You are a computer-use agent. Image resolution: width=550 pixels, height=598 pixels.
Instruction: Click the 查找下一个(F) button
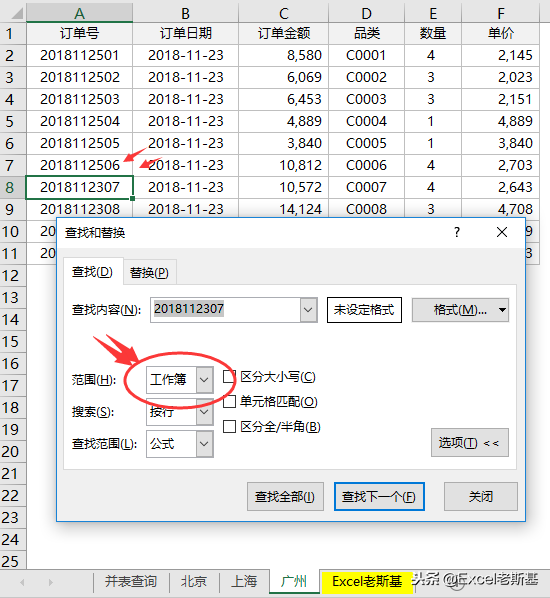coord(379,497)
